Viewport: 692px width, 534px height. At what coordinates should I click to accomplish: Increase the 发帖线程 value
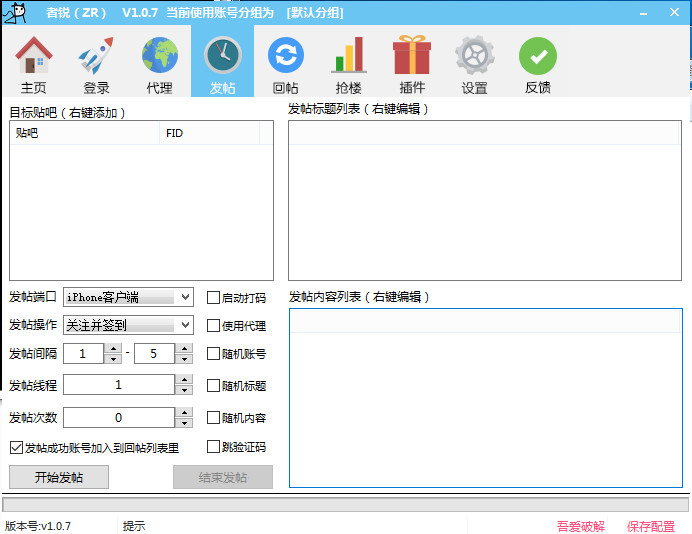click(x=184, y=380)
